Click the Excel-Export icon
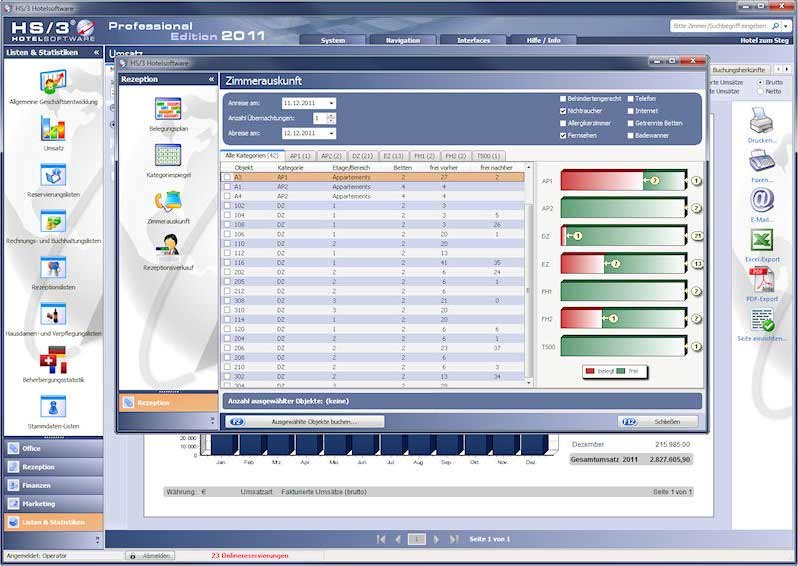This screenshot has height=566, width=798. tap(761, 240)
